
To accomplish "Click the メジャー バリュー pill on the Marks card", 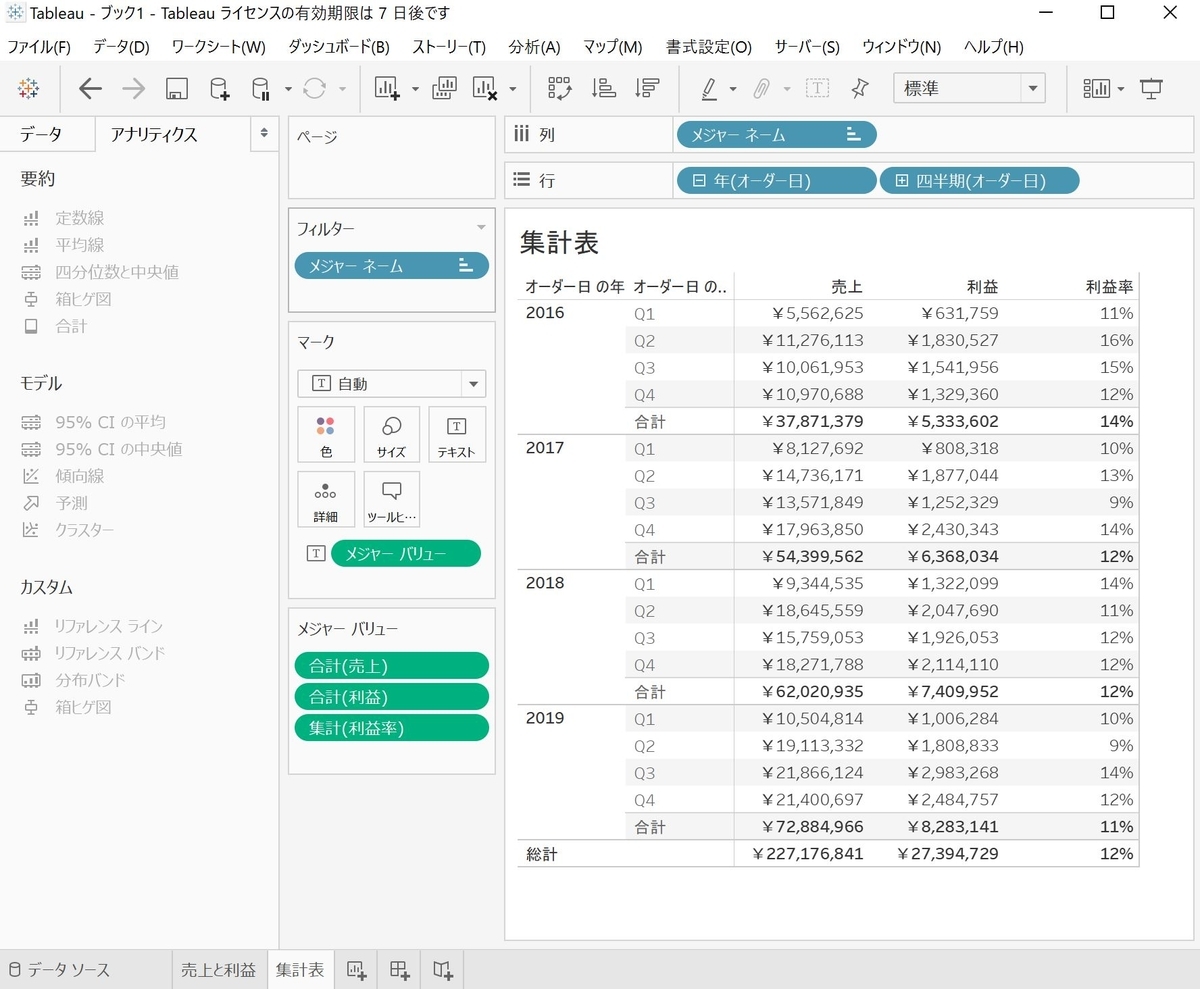I will coord(405,553).
